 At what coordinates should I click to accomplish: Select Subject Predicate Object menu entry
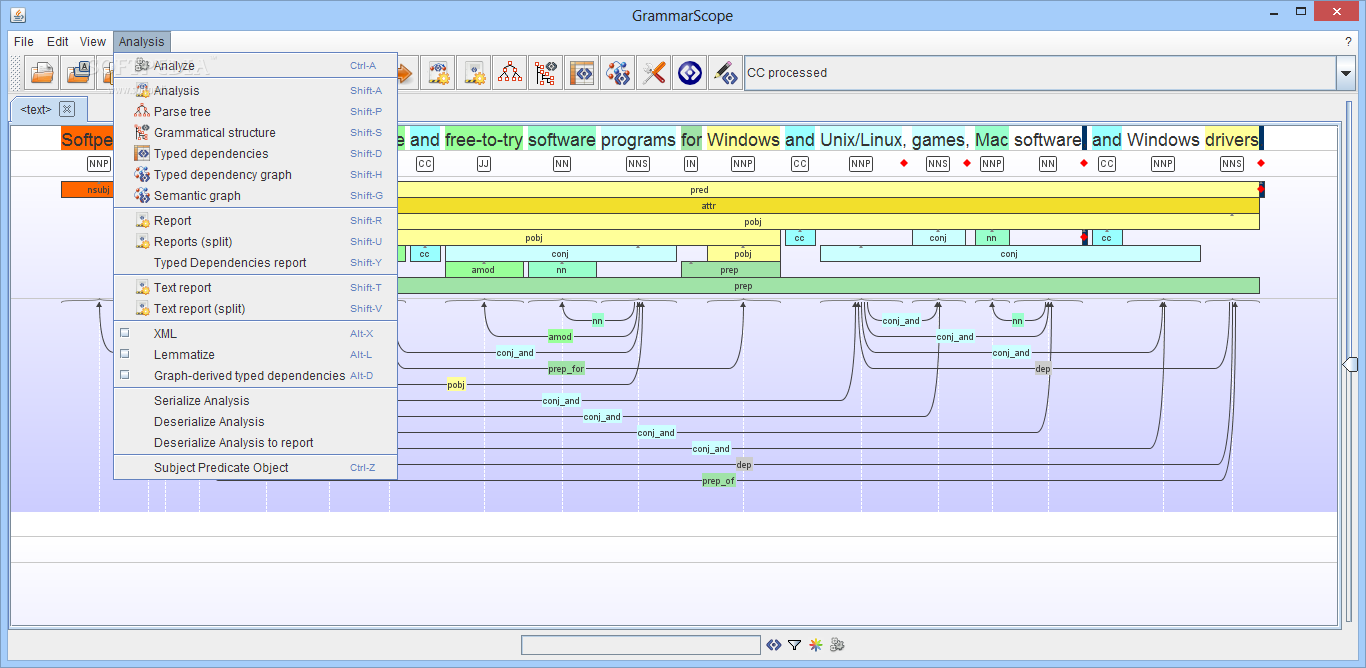[x=255, y=468]
